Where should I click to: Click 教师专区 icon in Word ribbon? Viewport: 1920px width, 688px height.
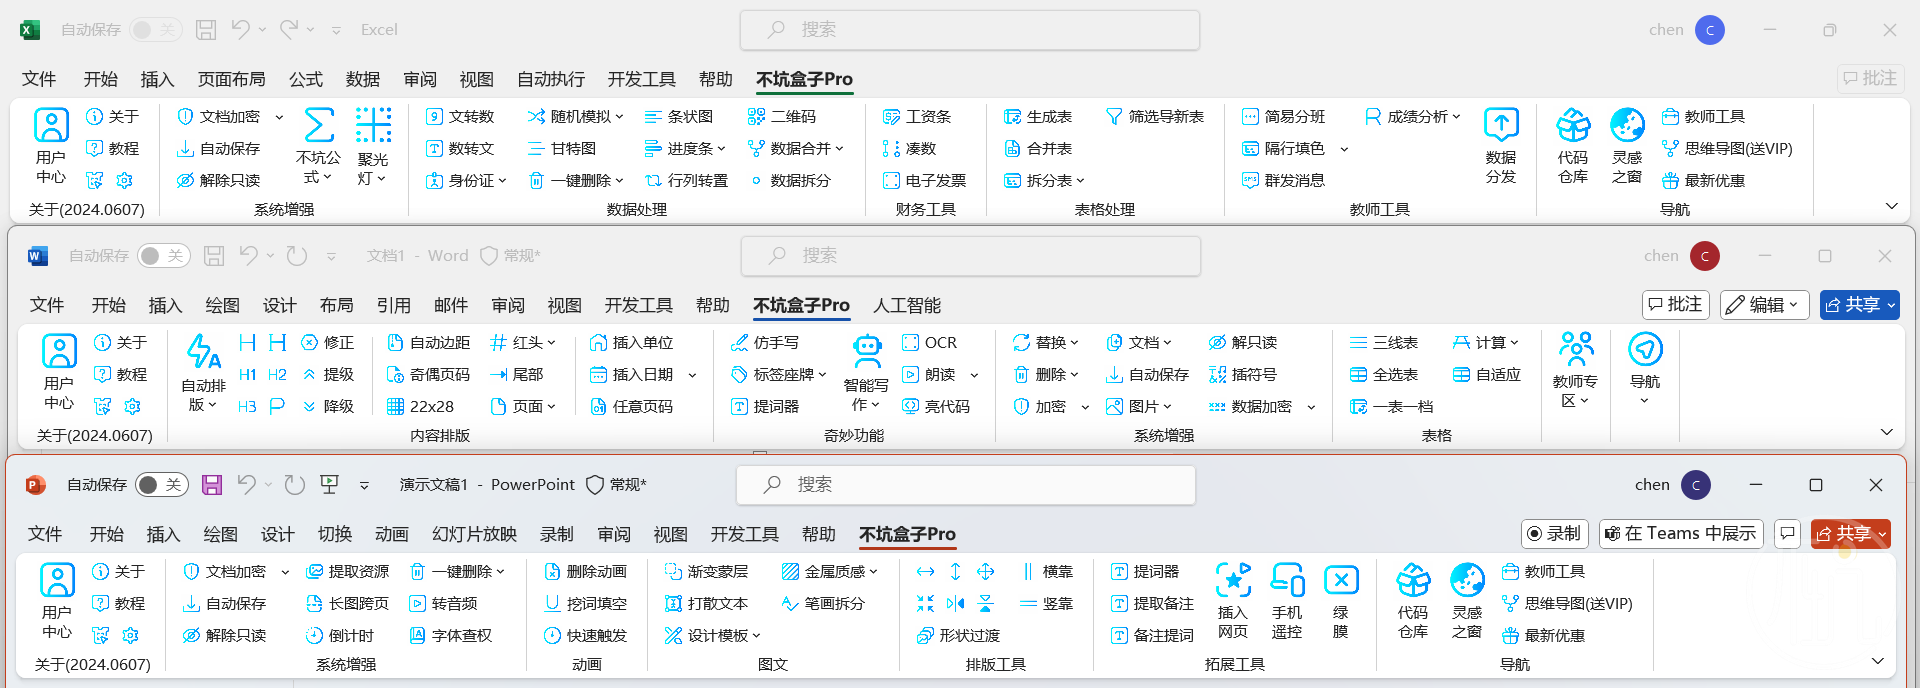[x=1575, y=350]
